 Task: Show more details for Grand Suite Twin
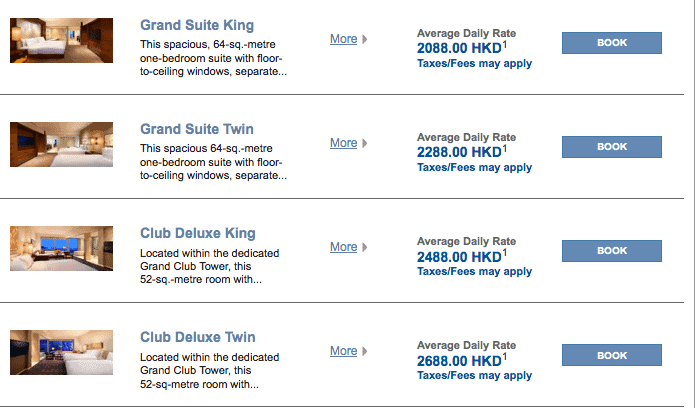[344, 143]
